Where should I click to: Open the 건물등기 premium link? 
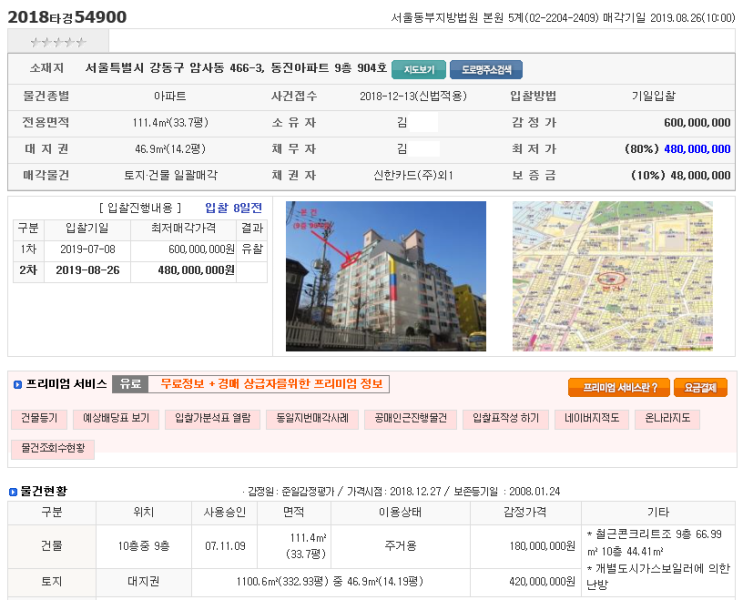39,419
